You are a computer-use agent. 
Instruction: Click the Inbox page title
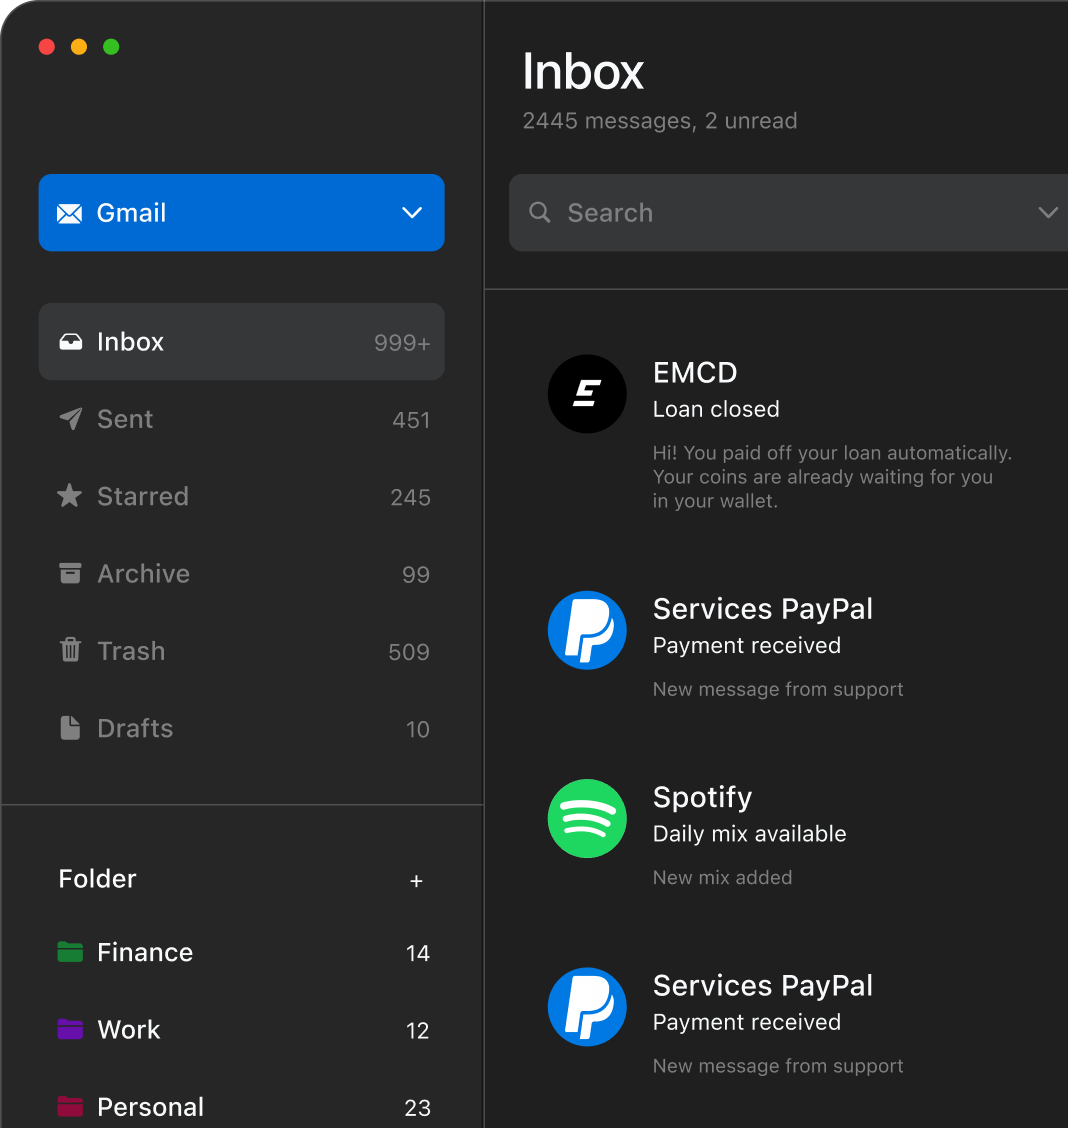point(583,71)
